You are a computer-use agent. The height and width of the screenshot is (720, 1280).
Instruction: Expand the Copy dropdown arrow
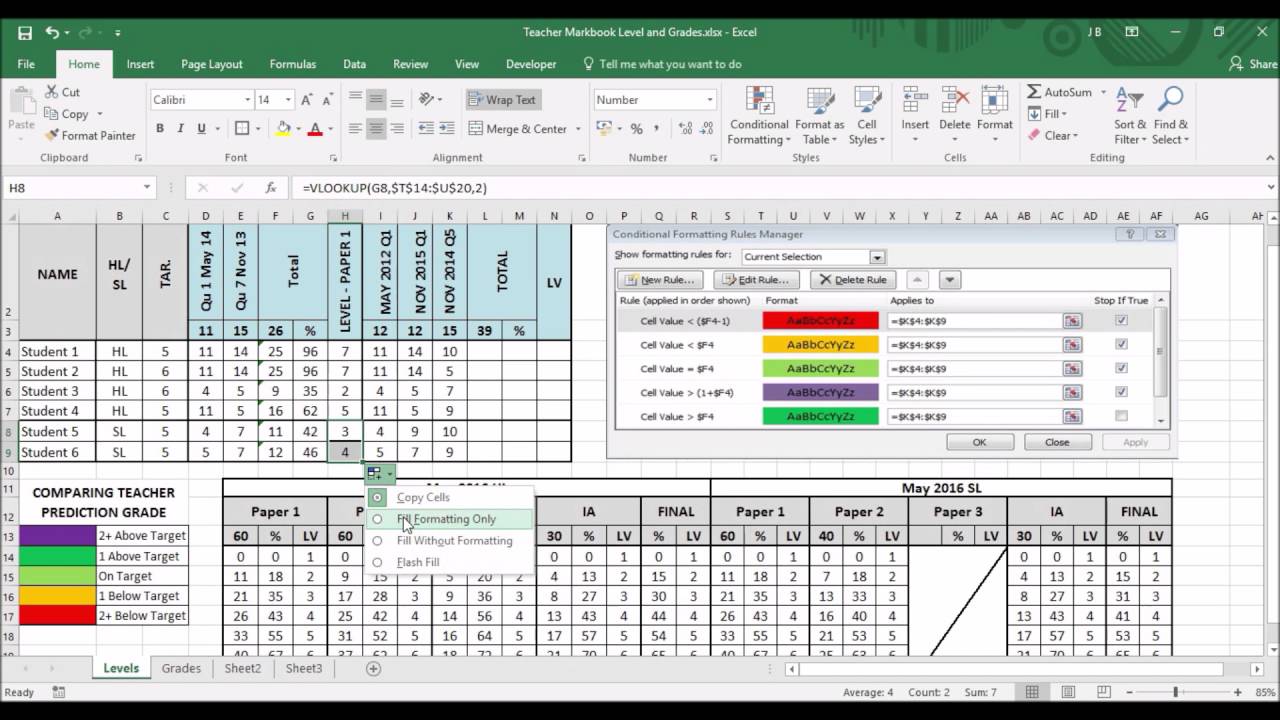pyautogui.click(x=99, y=114)
